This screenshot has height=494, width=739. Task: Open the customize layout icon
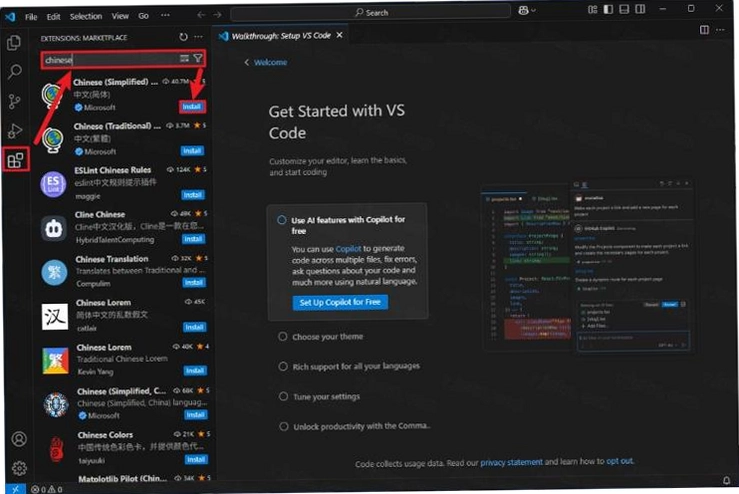point(592,9)
